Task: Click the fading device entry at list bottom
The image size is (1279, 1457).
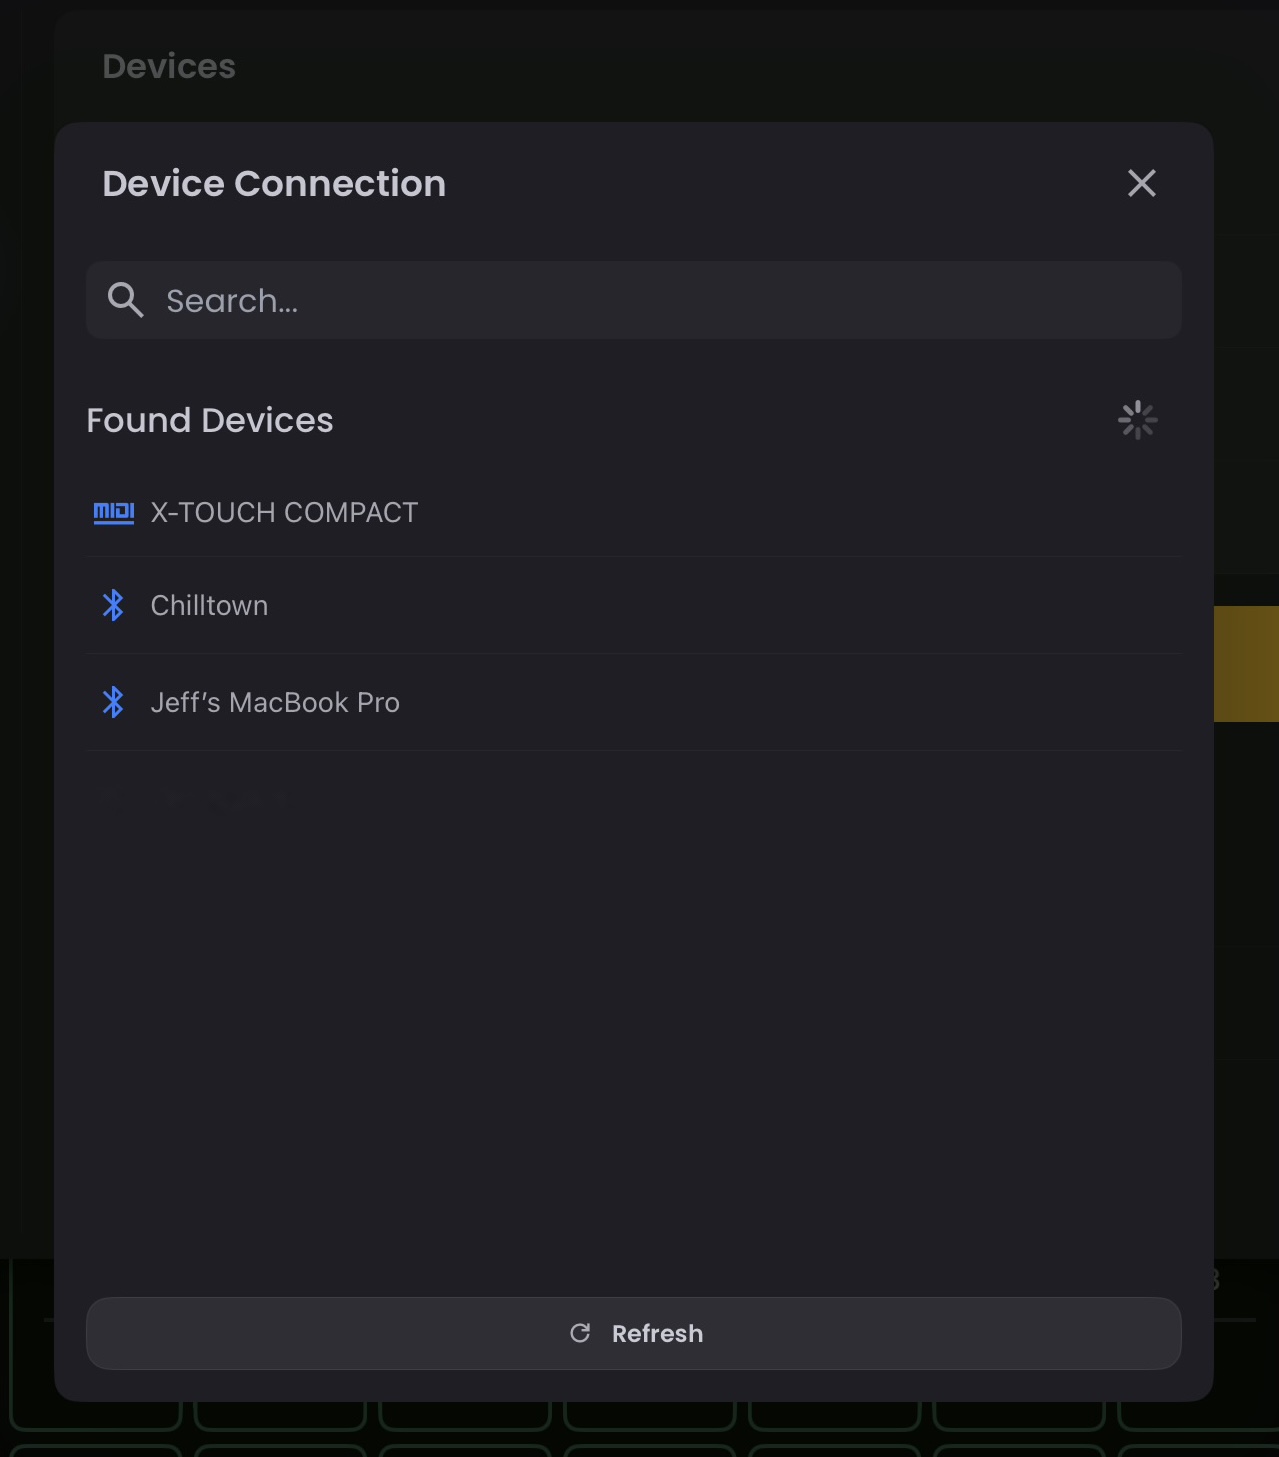Action: 200,798
